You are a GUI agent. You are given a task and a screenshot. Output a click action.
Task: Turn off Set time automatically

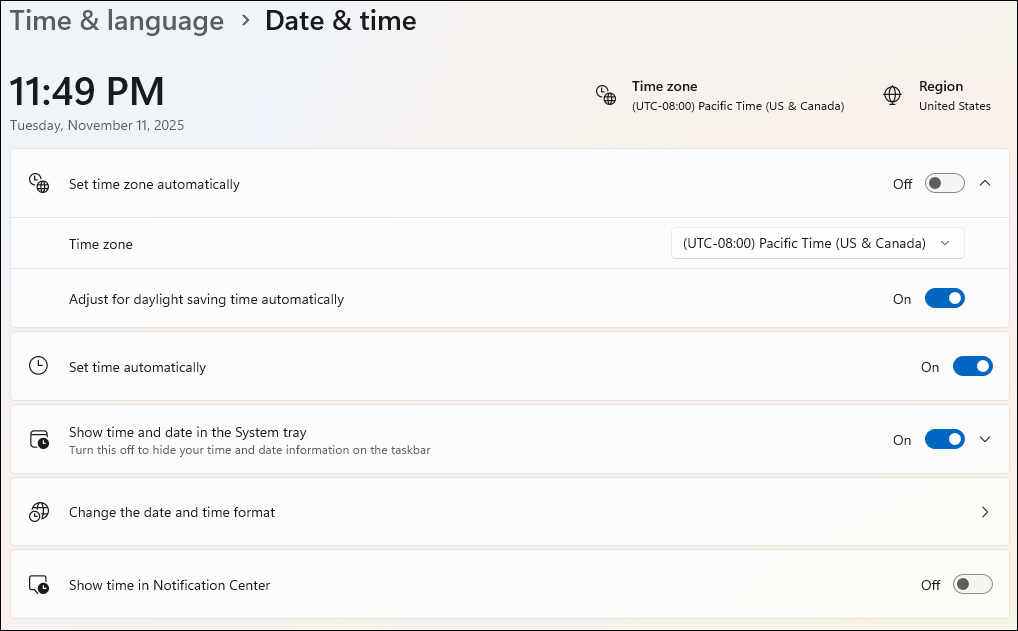click(972, 366)
